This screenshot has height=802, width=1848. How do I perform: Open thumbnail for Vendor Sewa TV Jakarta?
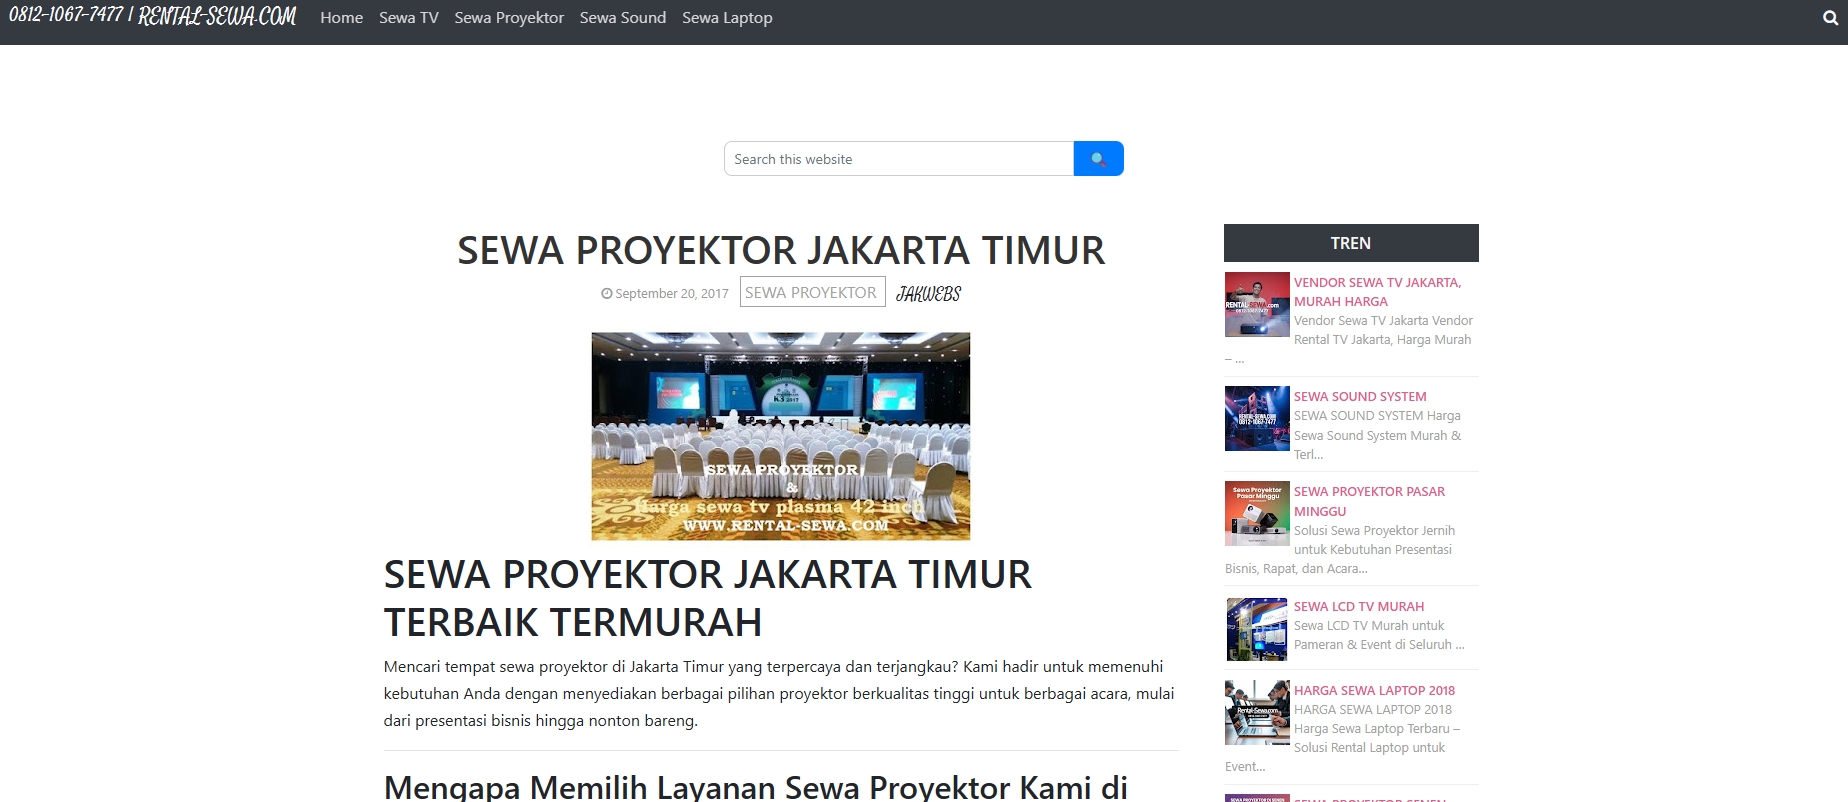click(1257, 304)
